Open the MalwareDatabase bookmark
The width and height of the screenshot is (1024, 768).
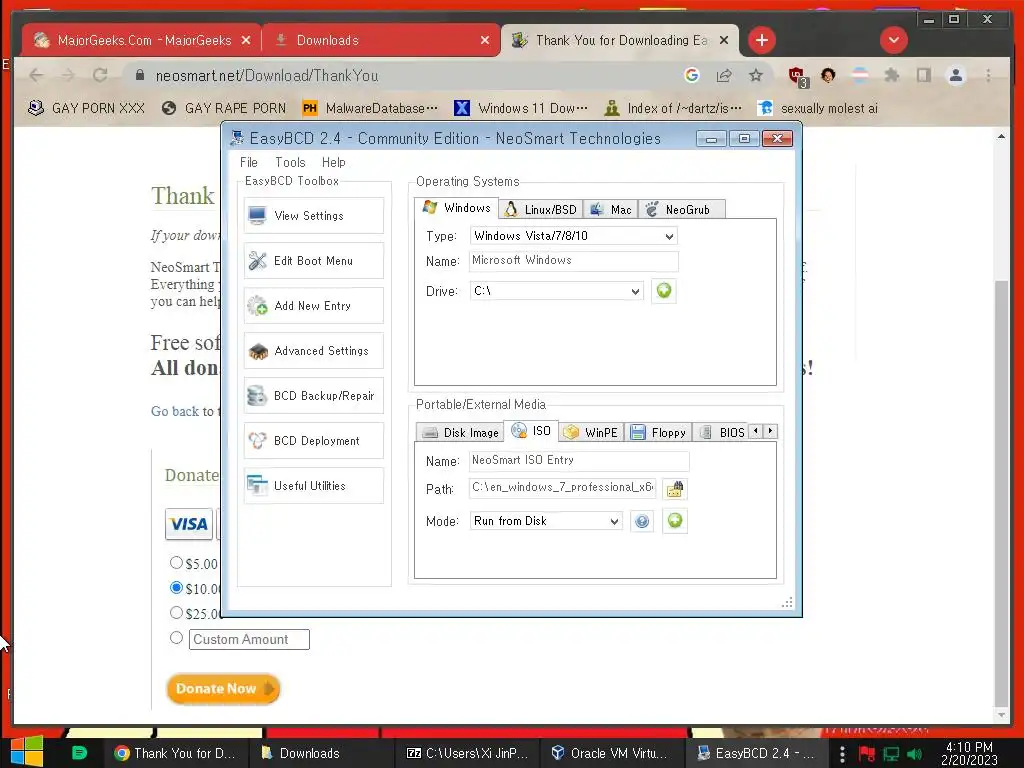point(370,108)
